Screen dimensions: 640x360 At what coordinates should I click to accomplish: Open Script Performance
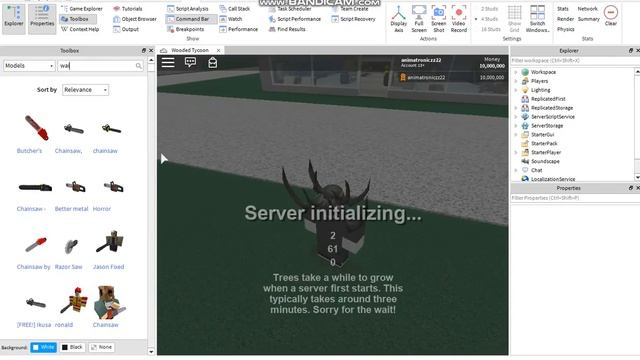point(295,19)
